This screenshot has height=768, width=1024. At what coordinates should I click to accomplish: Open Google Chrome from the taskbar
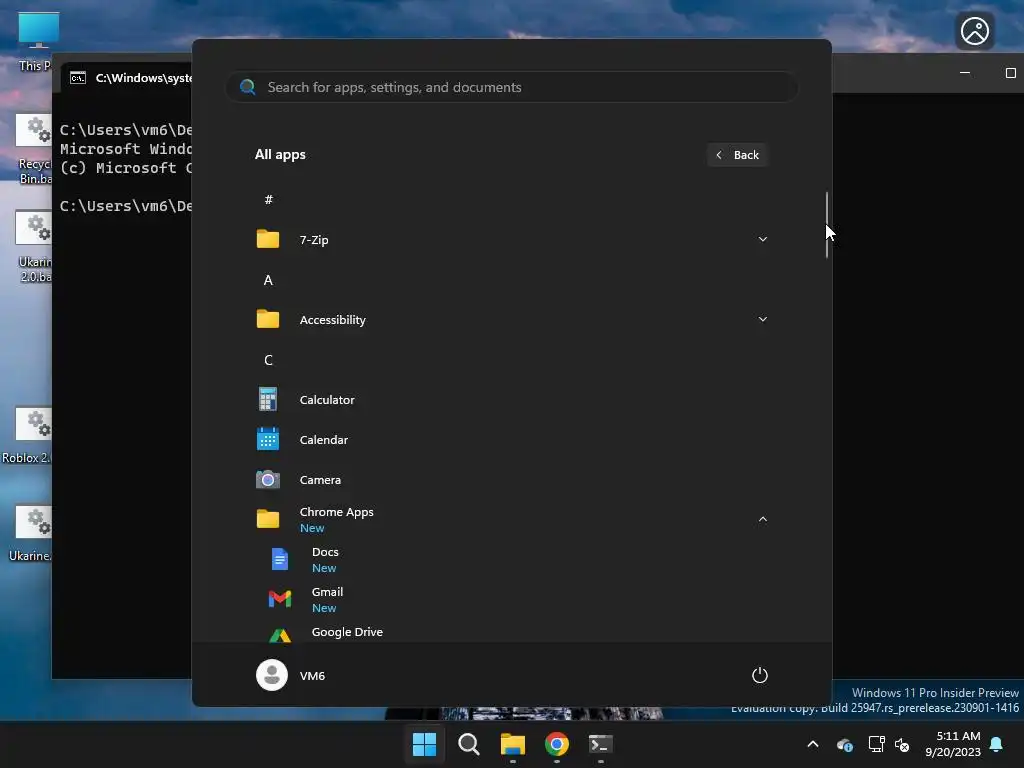pos(556,744)
